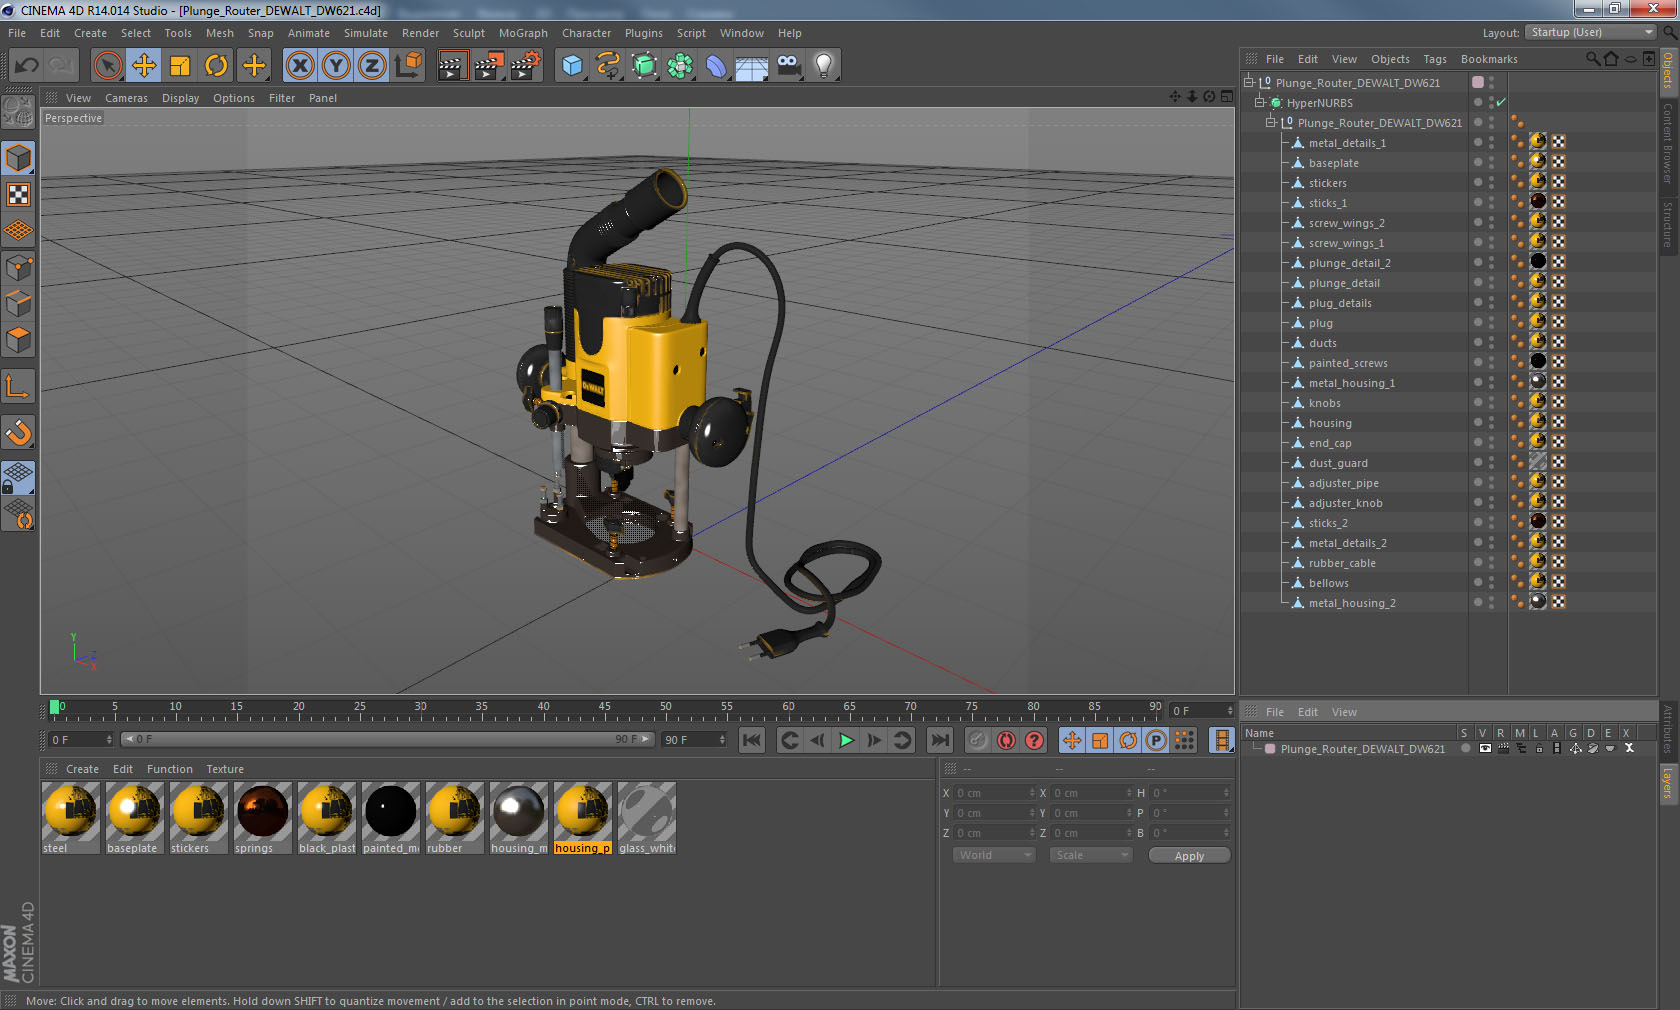Screen dimensions: 1680x1010
Task: Click the Axis tool icon
Action: [19, 386]
